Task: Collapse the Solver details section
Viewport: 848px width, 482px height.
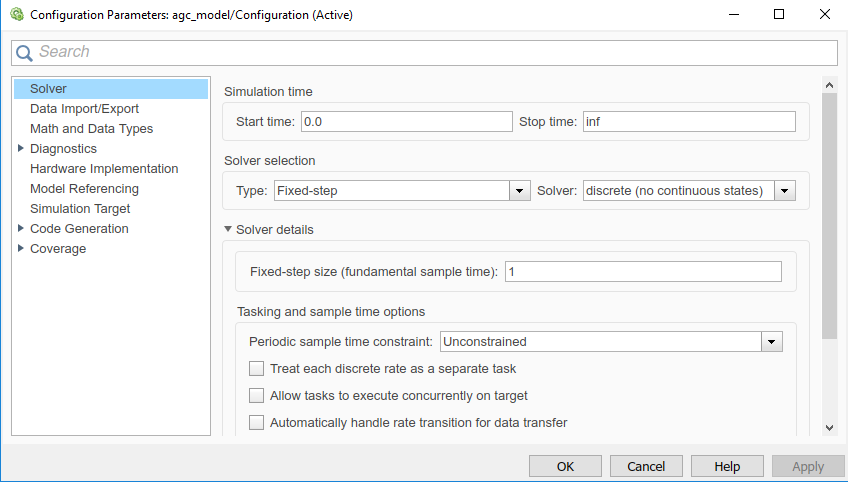Action: 229,230
